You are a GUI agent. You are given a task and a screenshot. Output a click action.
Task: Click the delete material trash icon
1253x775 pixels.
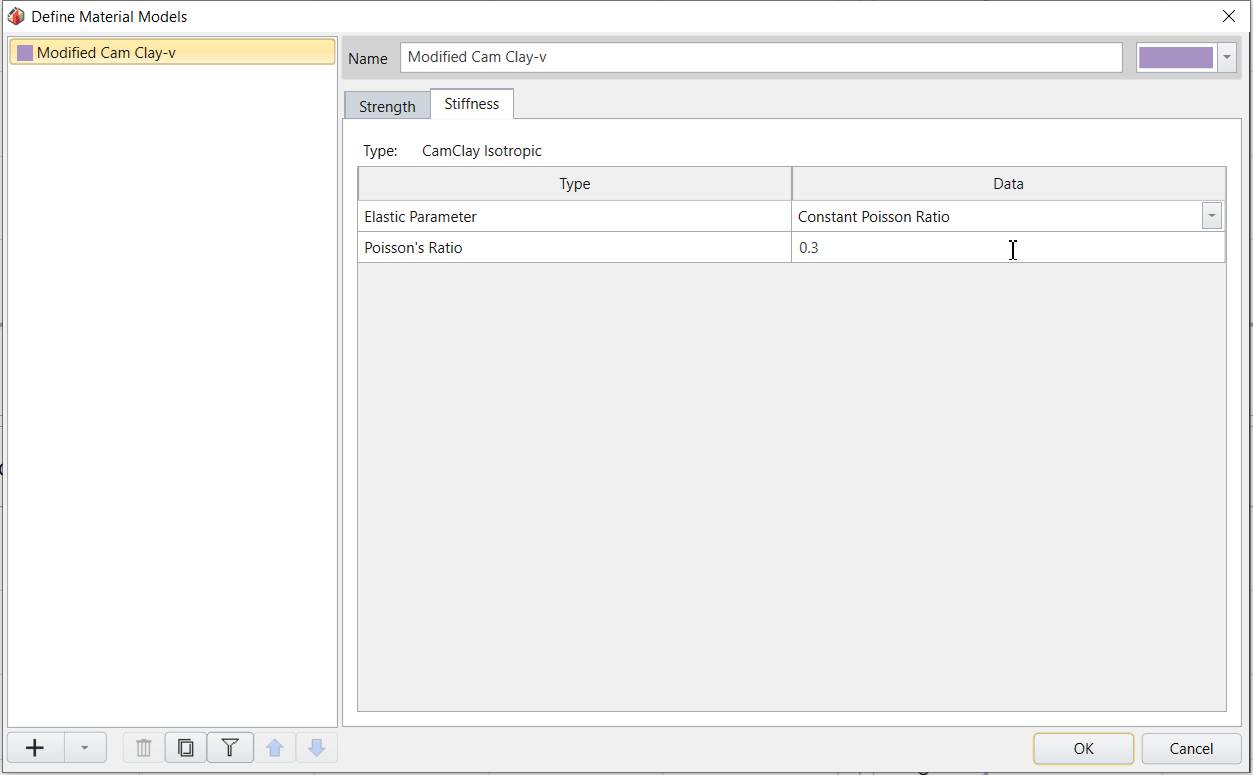click(143, 748)
